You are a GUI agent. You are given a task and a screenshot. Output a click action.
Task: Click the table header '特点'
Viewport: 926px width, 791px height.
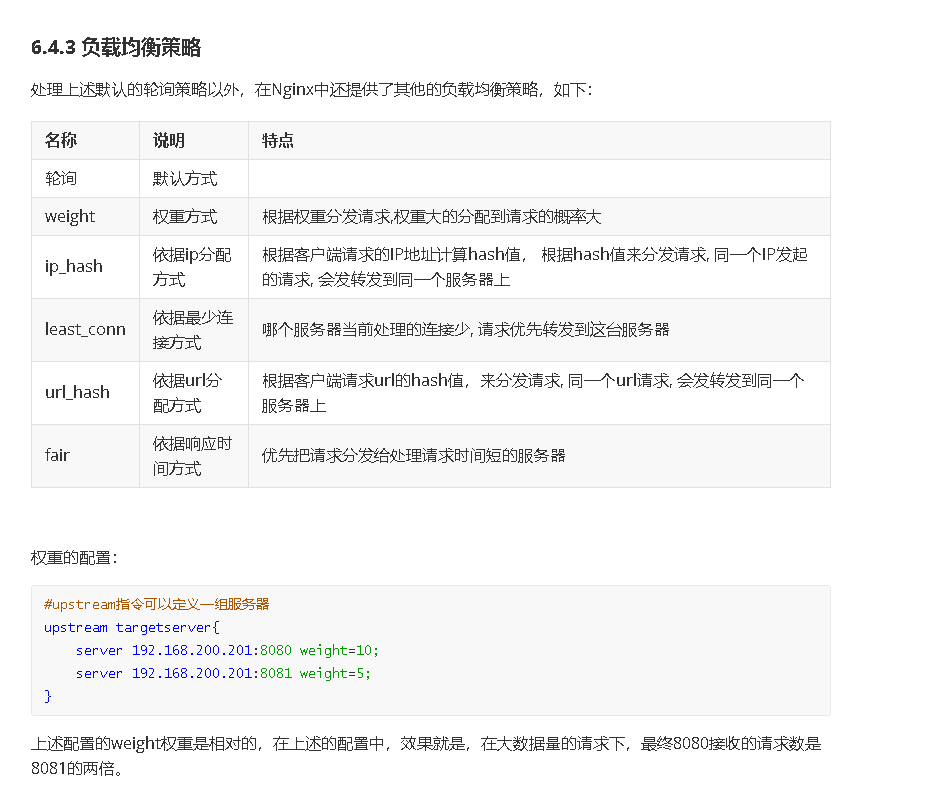278,141
